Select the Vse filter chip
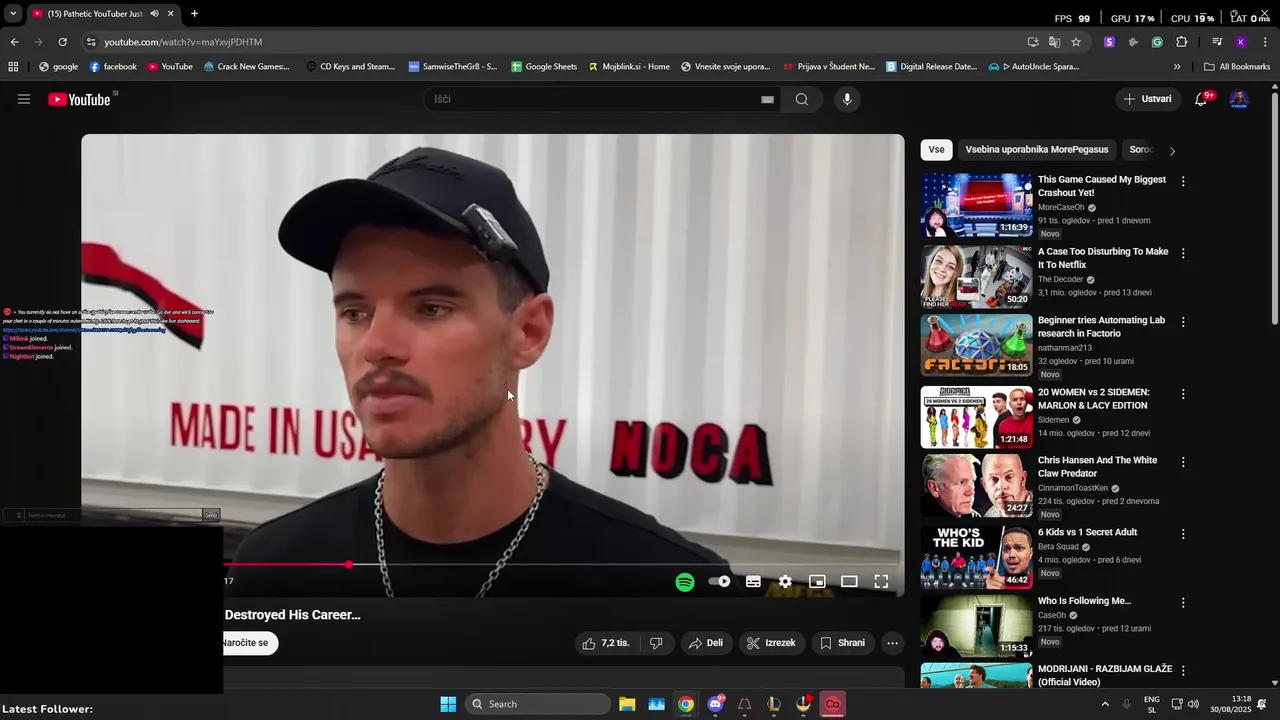1280x720 pixels. click(x=936, y=150)
